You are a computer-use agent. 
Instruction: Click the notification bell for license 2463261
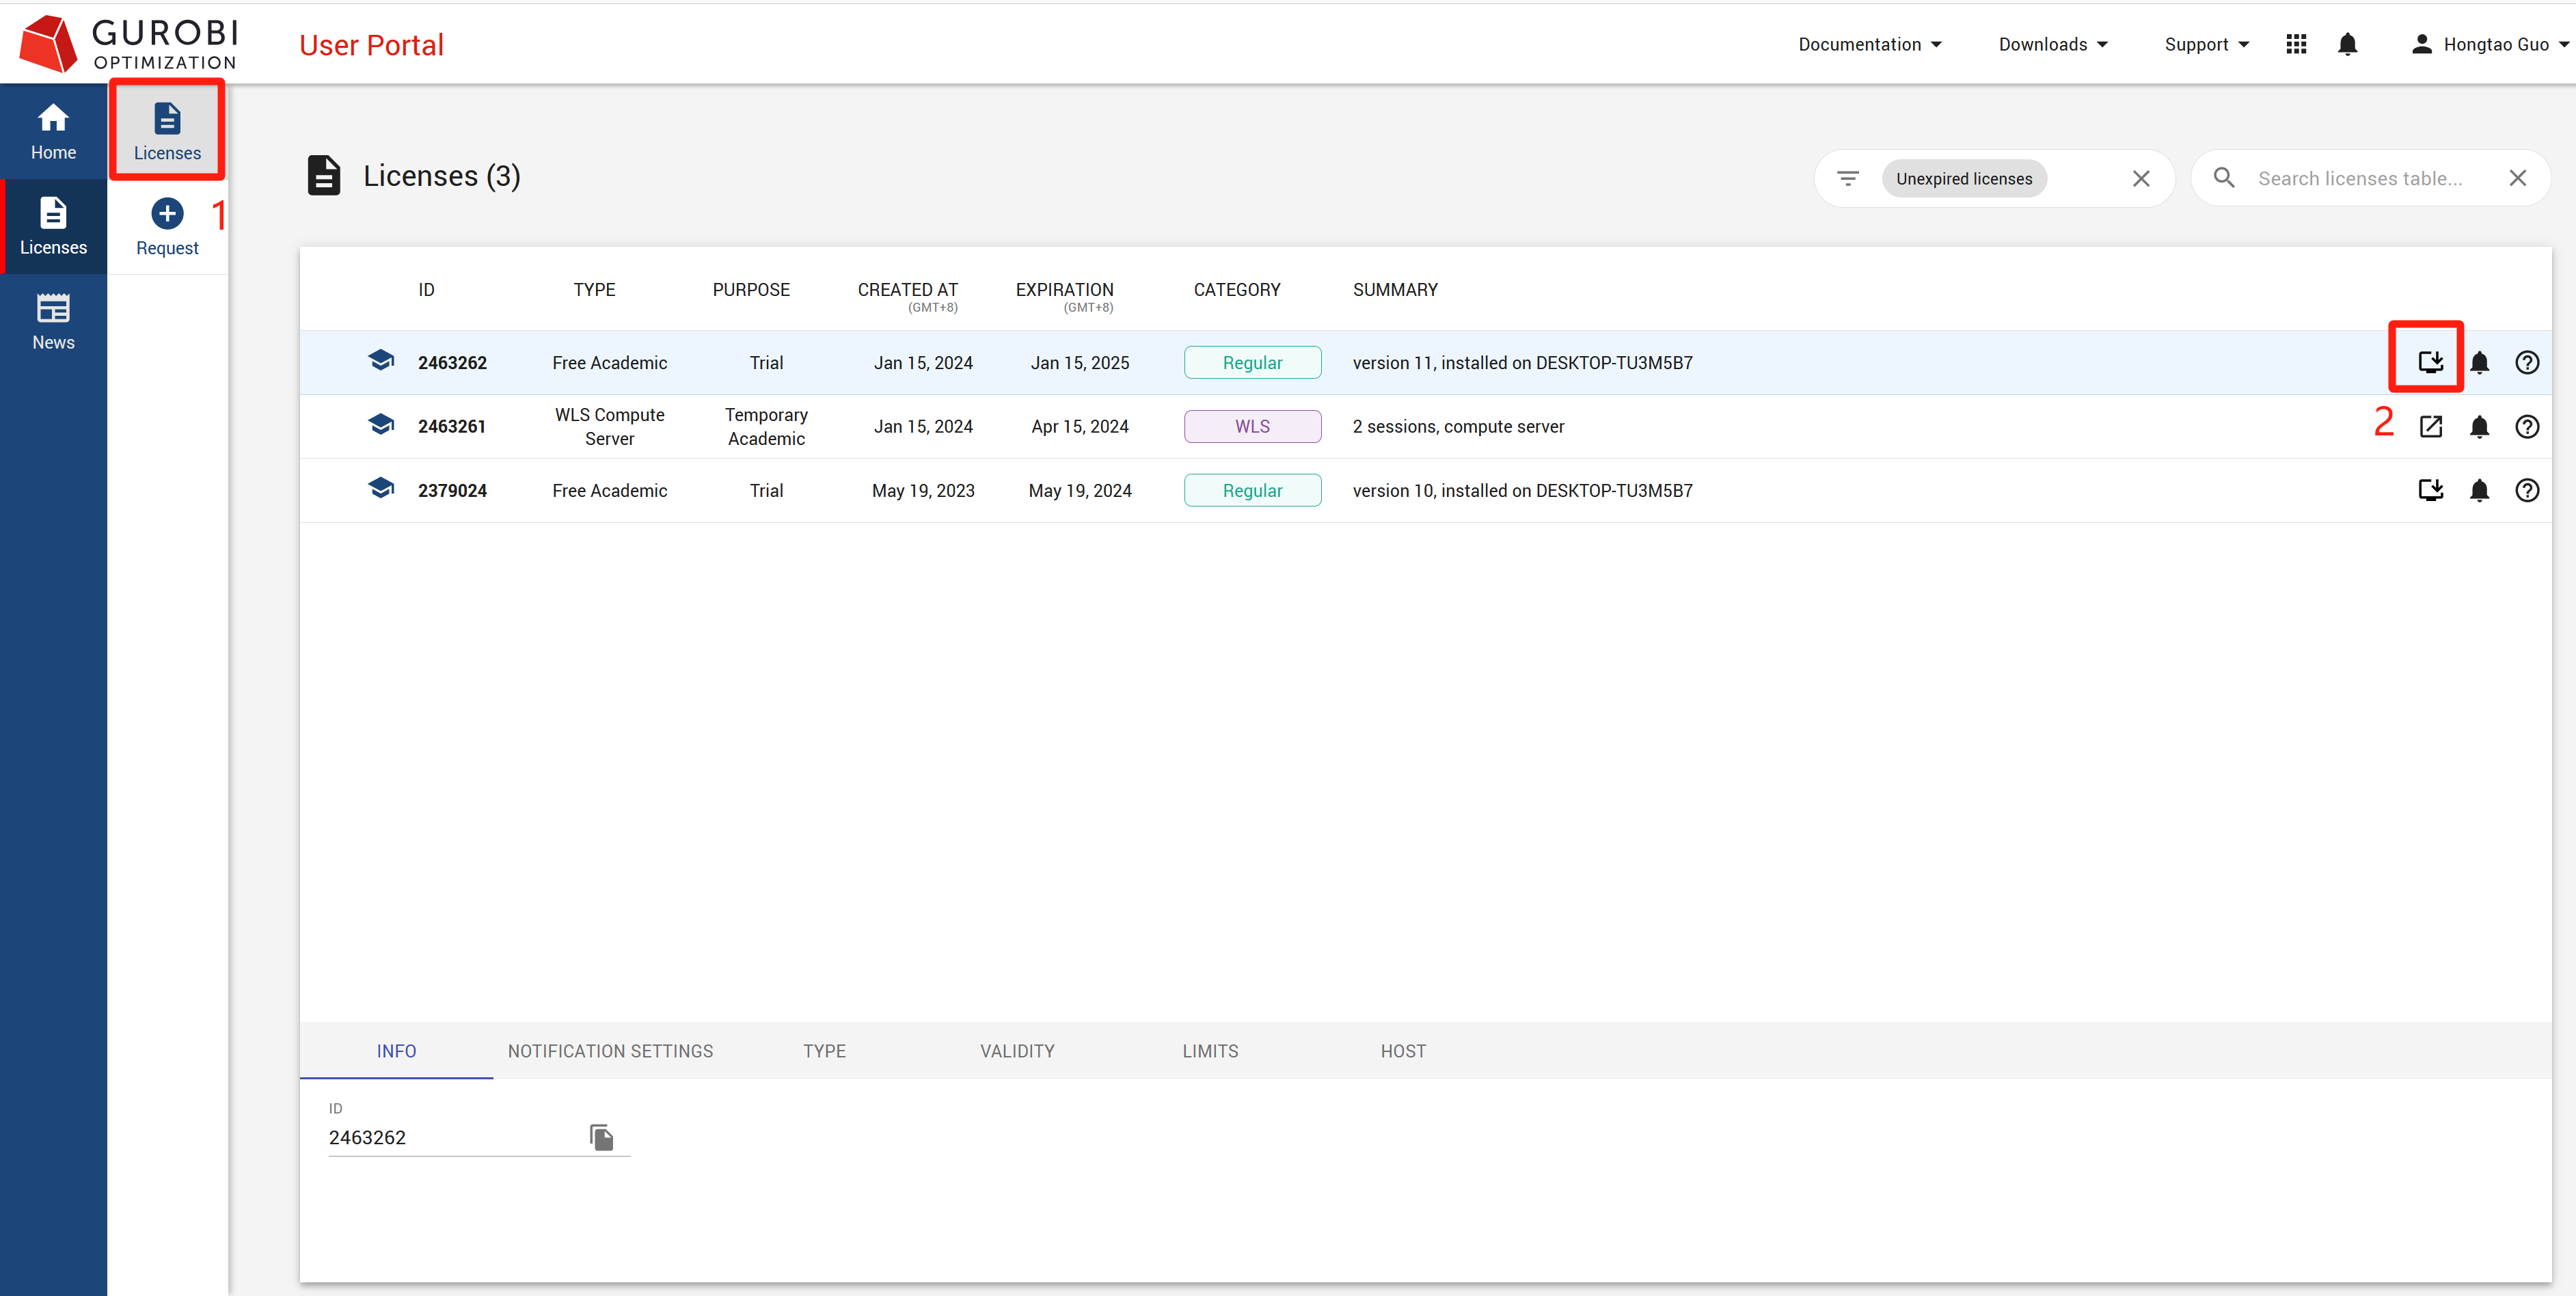click(x=2479, y=426)
